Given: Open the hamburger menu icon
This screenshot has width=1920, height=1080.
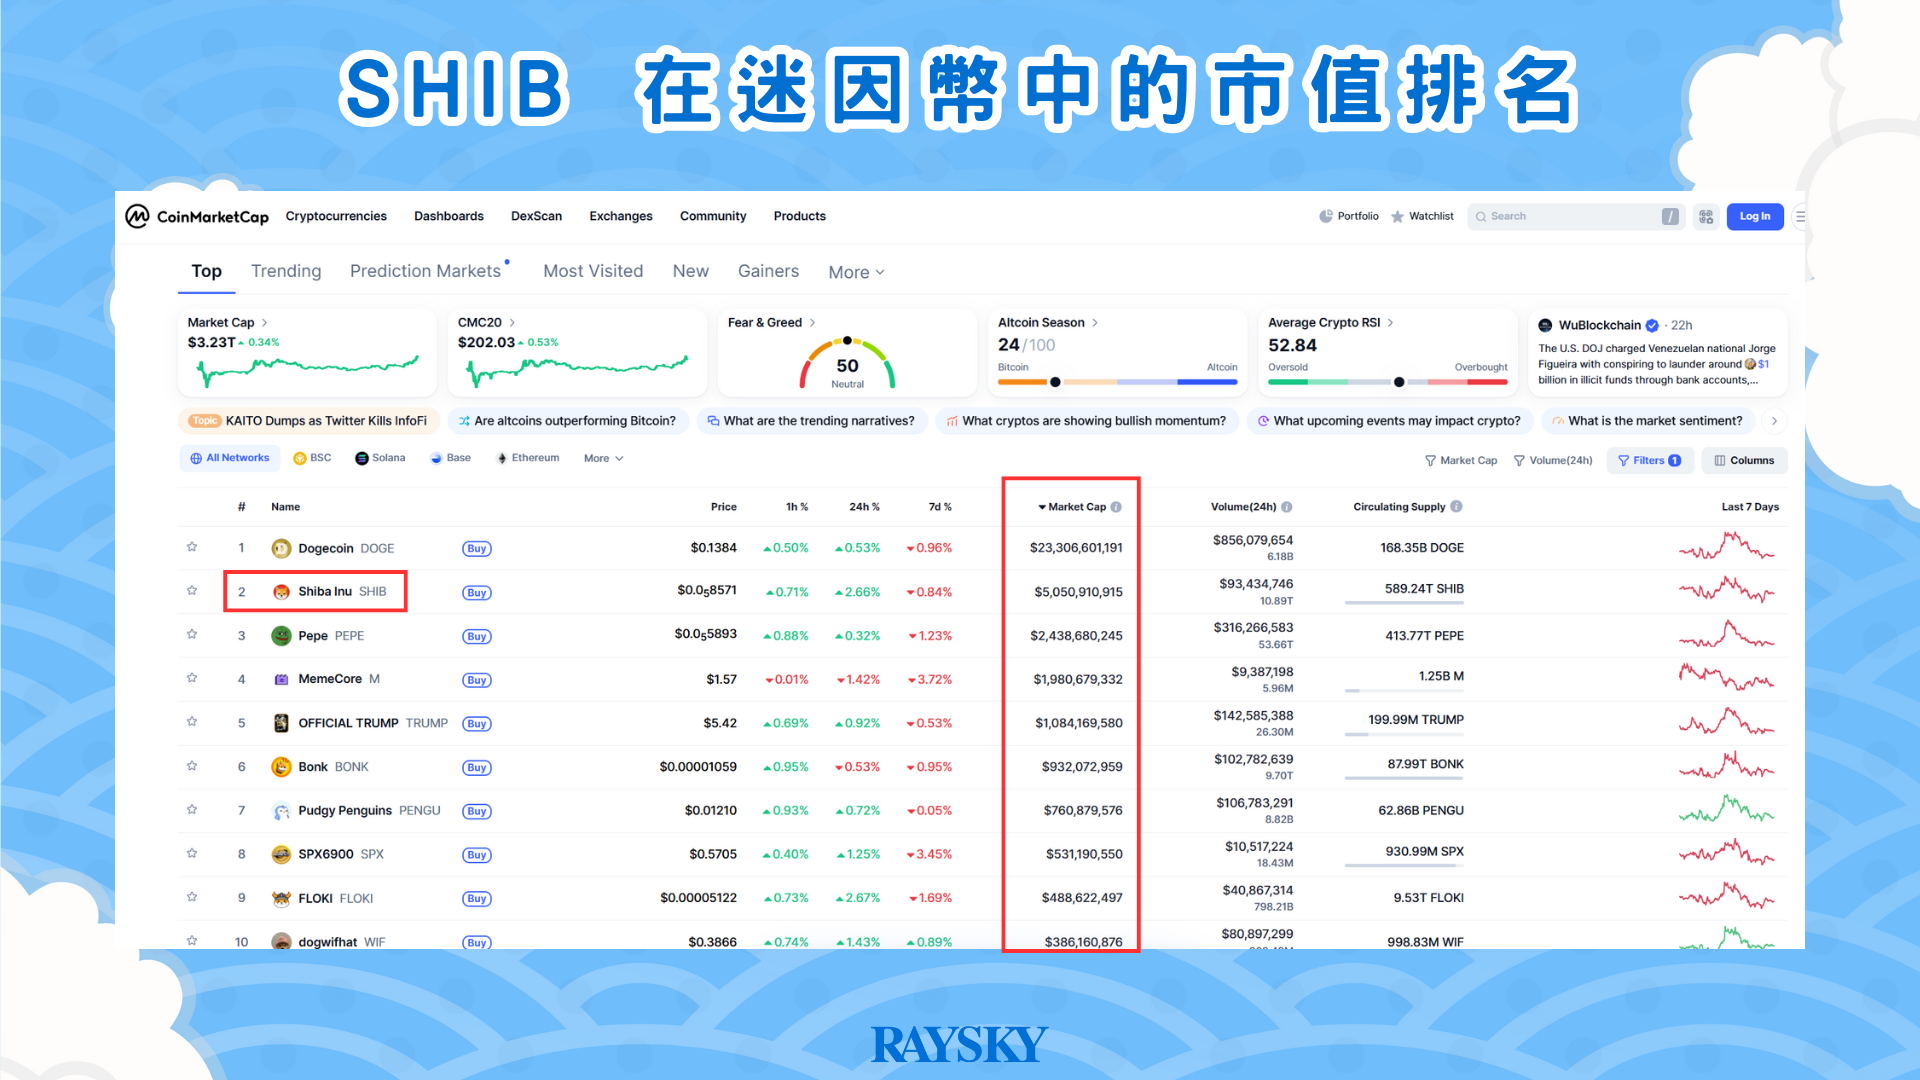Looking at the screenshot, I should pos(1800,216).
